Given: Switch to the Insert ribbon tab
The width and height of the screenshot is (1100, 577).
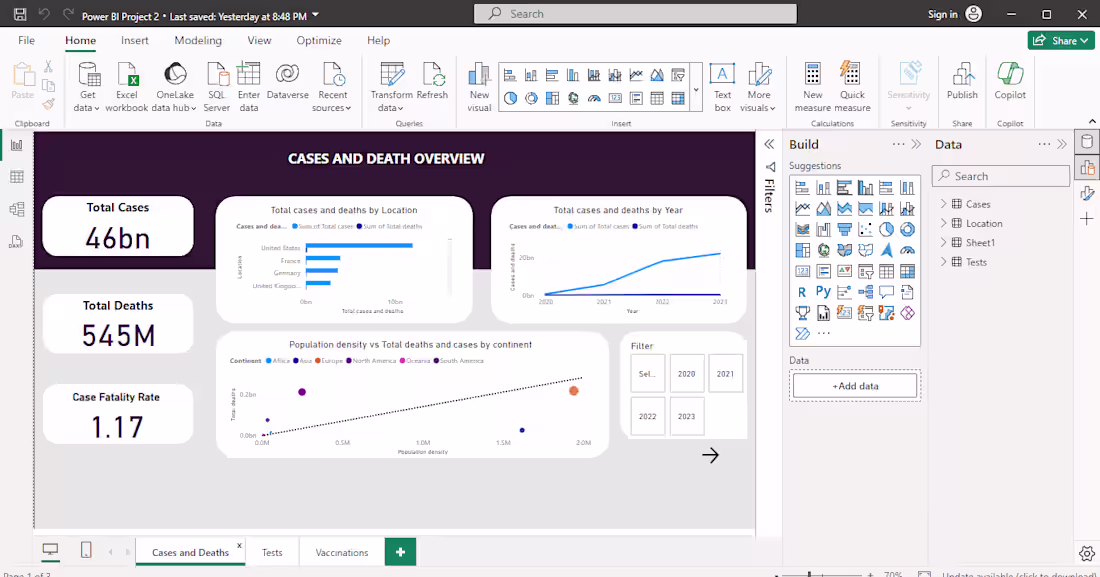Looking at the screenshot, I should [x=135, y=40].
